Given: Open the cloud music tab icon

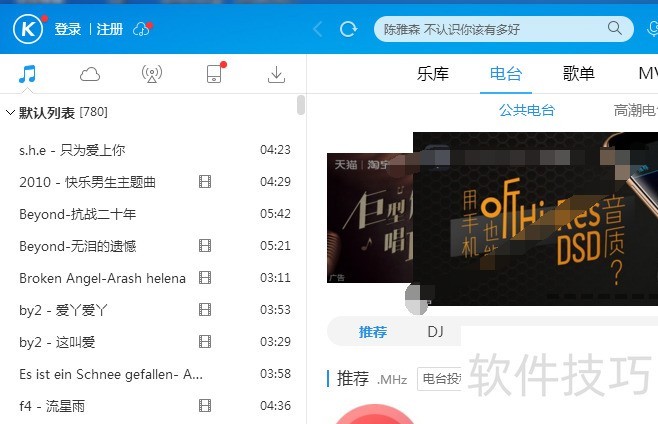Looking at the screenshot, I should point(90,75).
